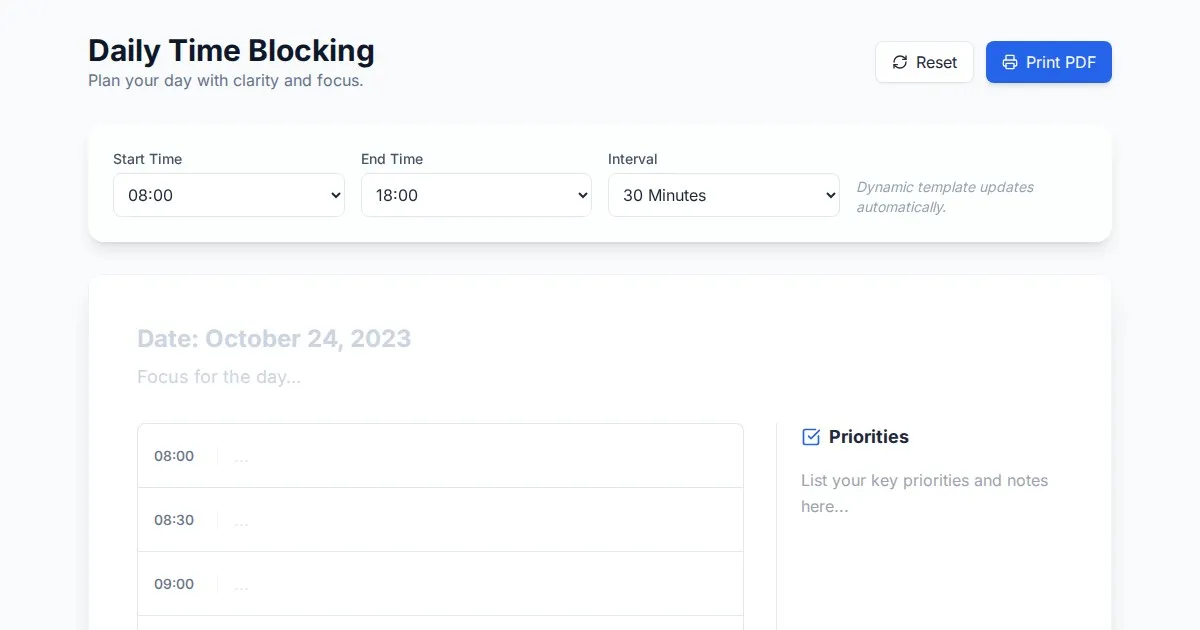This screenshot has width=1200, height=630.
Task: Click the Daily Time Blocking title
Action: pyautogui.click(x=231, y=50)
